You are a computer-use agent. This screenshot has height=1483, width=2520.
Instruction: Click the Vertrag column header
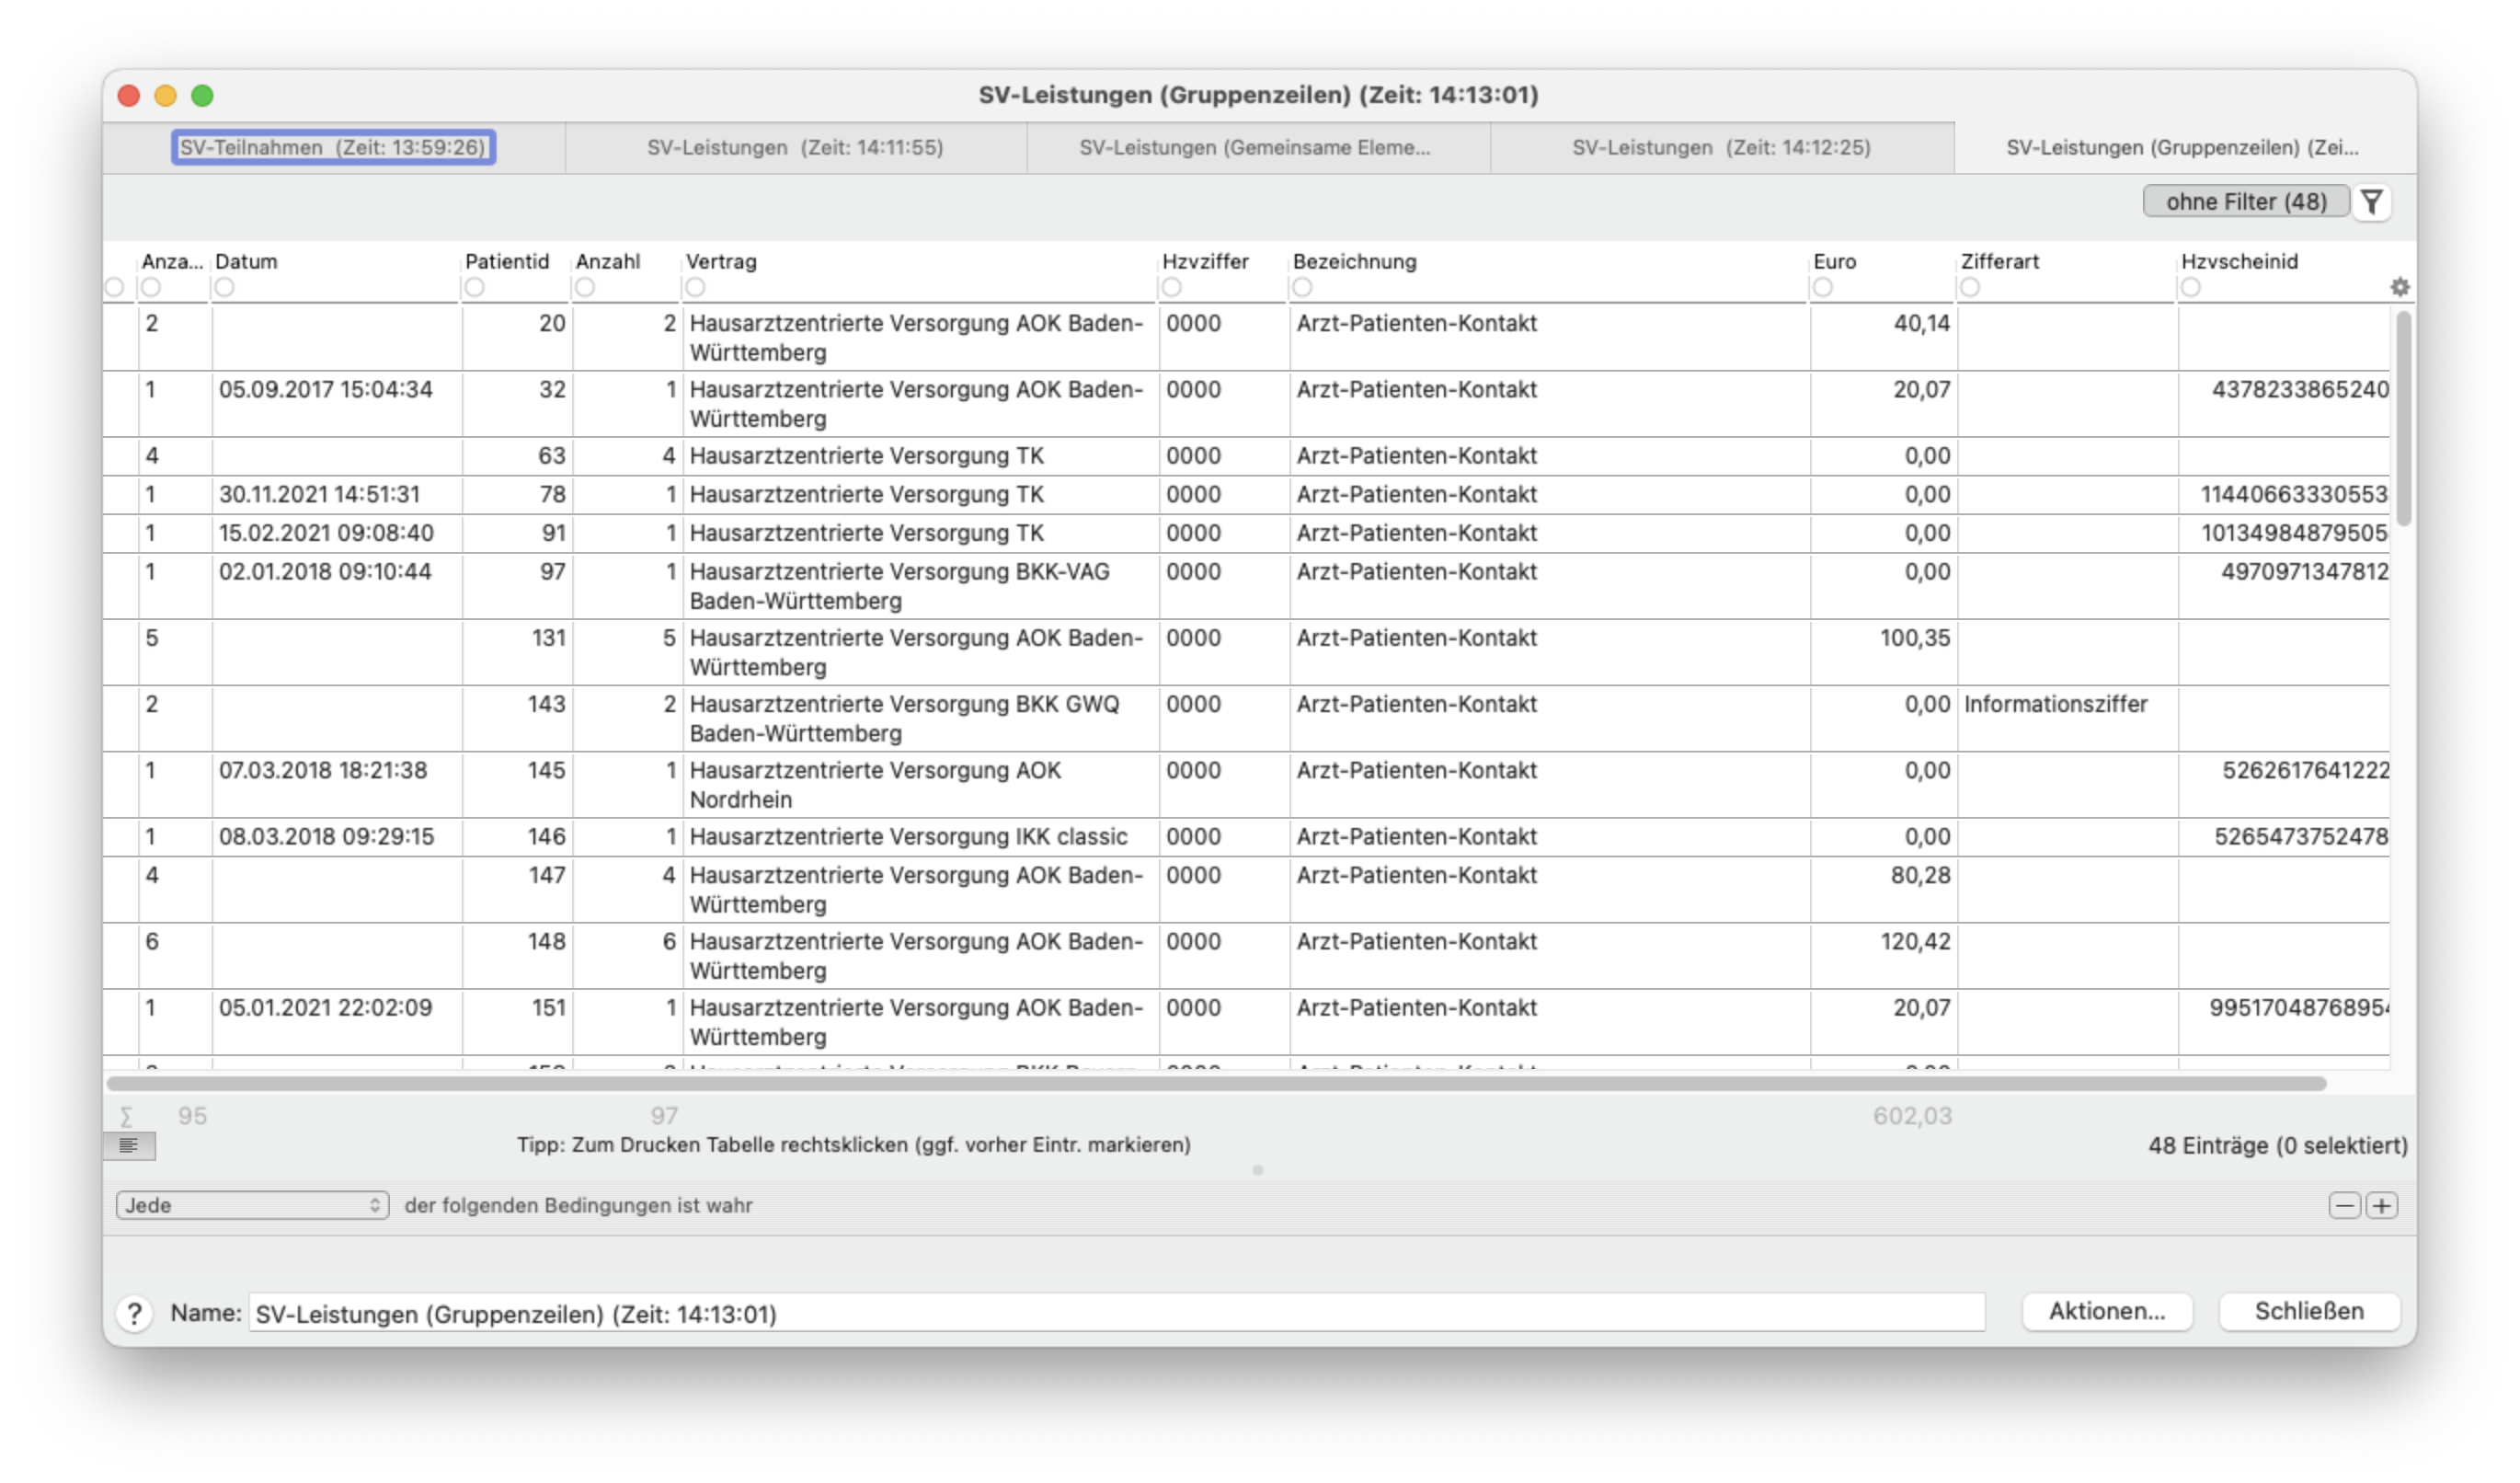(721, 262)
